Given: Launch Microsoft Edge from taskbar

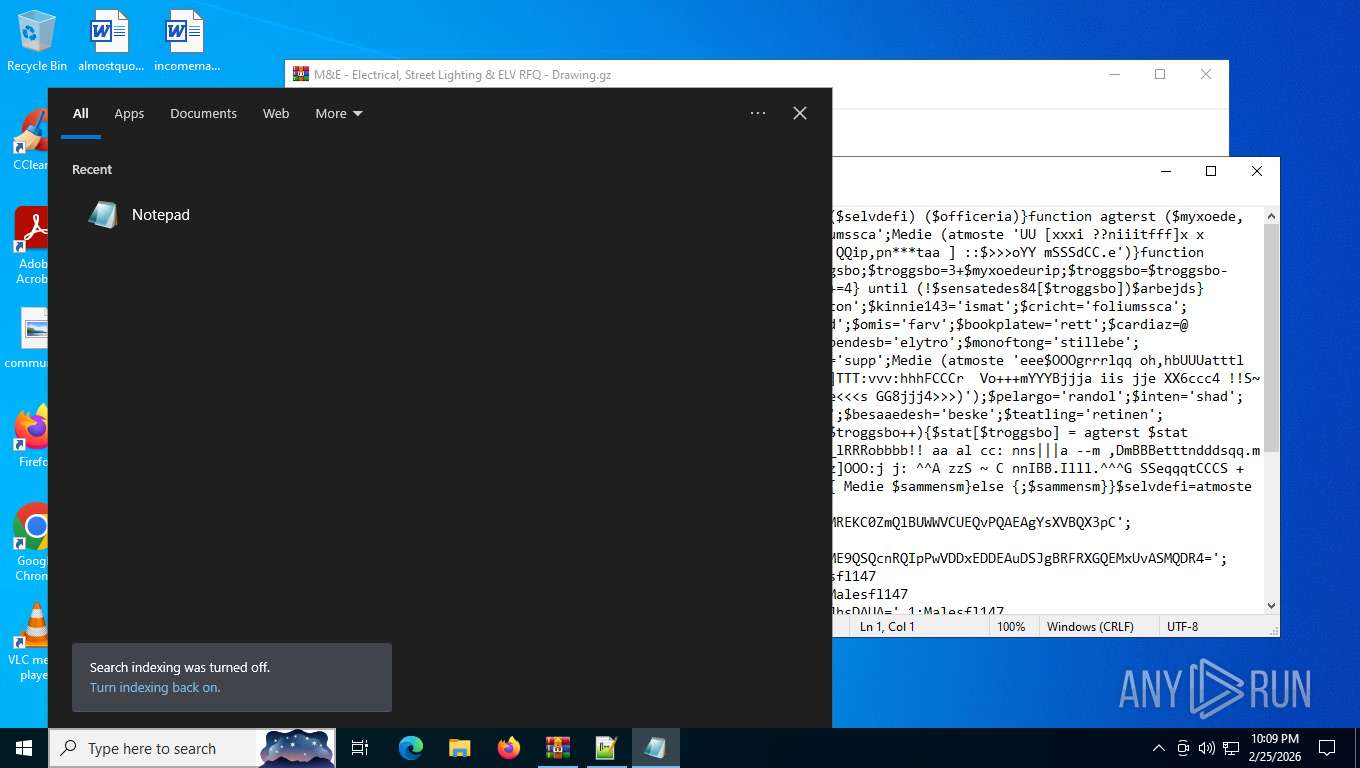Looking at the screenshot, I should [x=410, y=748].
